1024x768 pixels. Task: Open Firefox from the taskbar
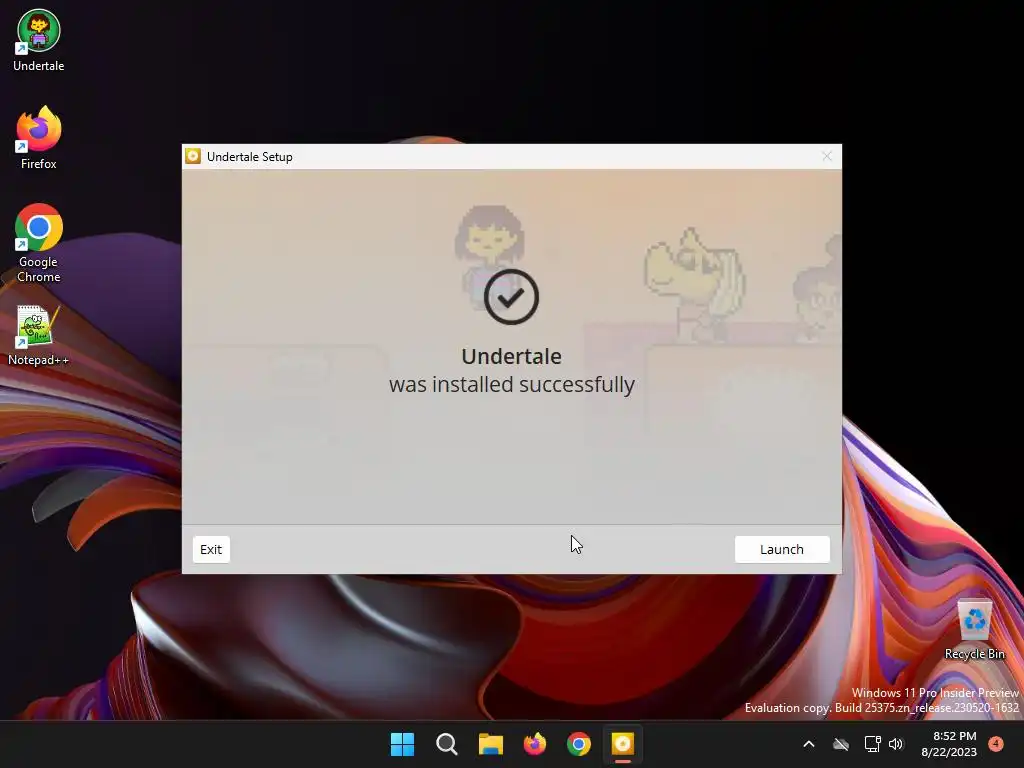click(x=535, y=744)
